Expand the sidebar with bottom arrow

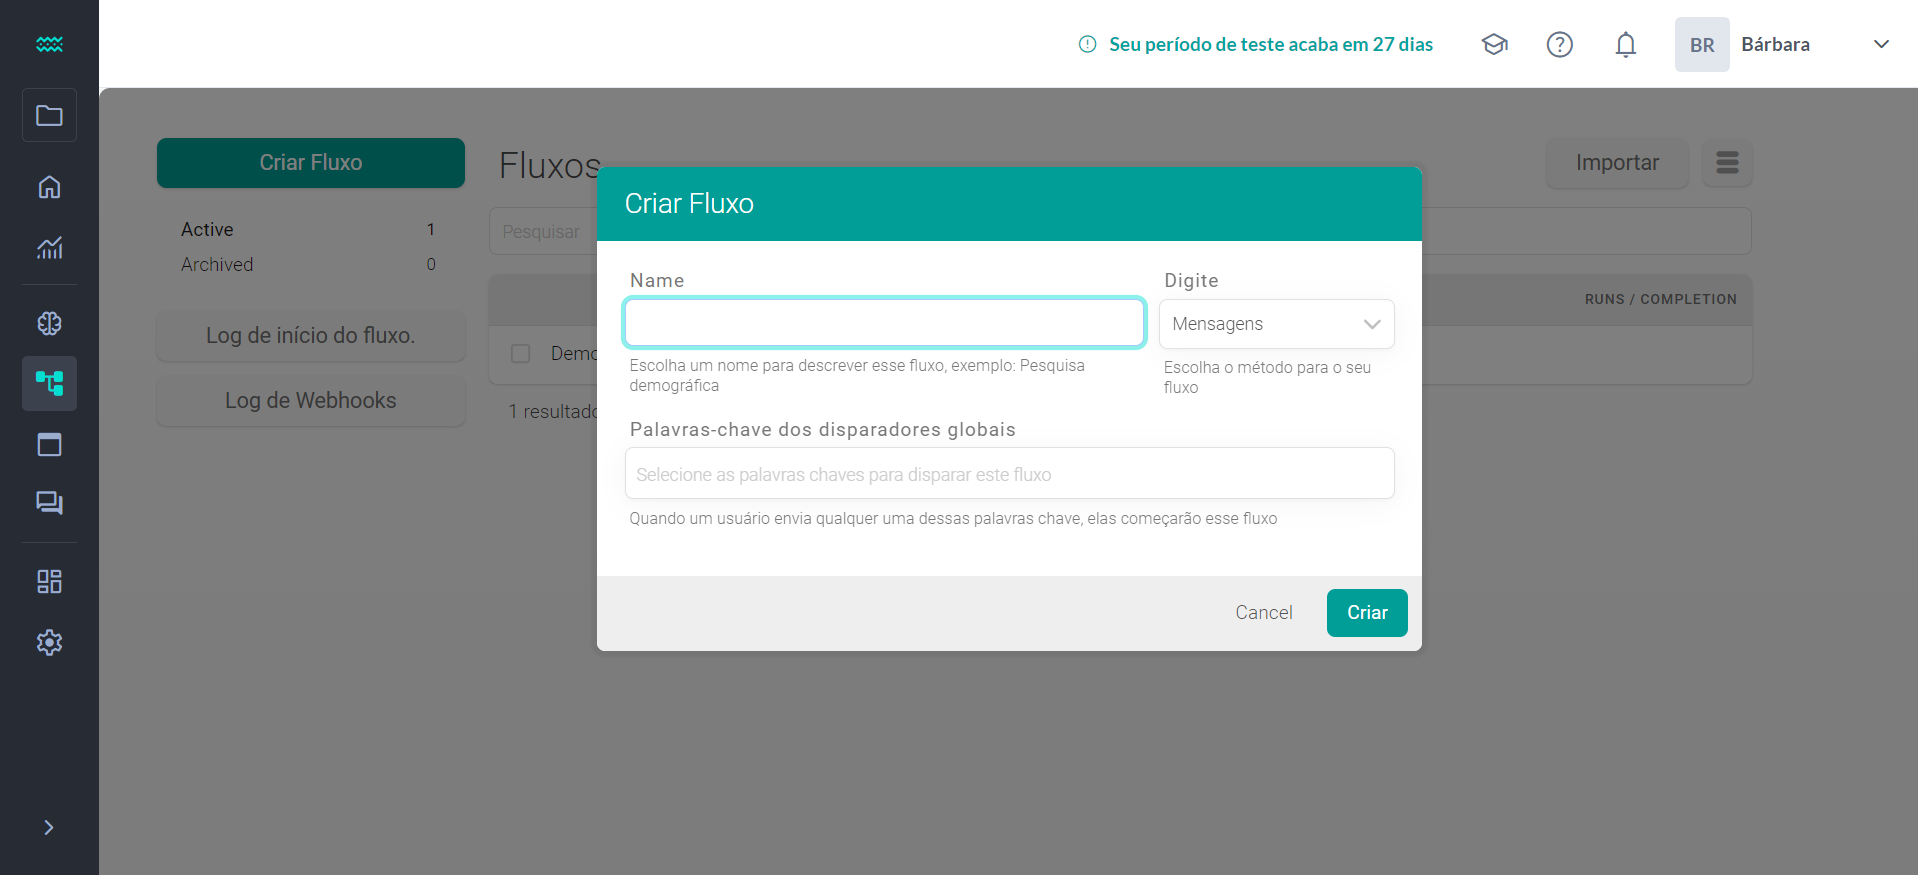49,827
